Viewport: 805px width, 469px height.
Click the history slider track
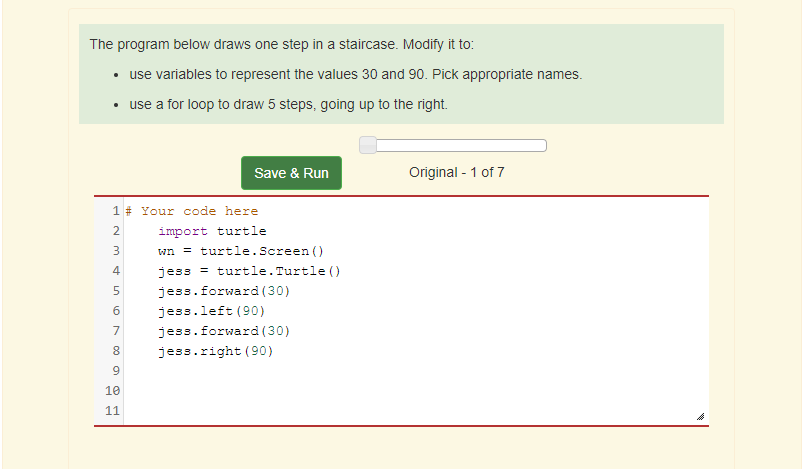click(453, 145)
